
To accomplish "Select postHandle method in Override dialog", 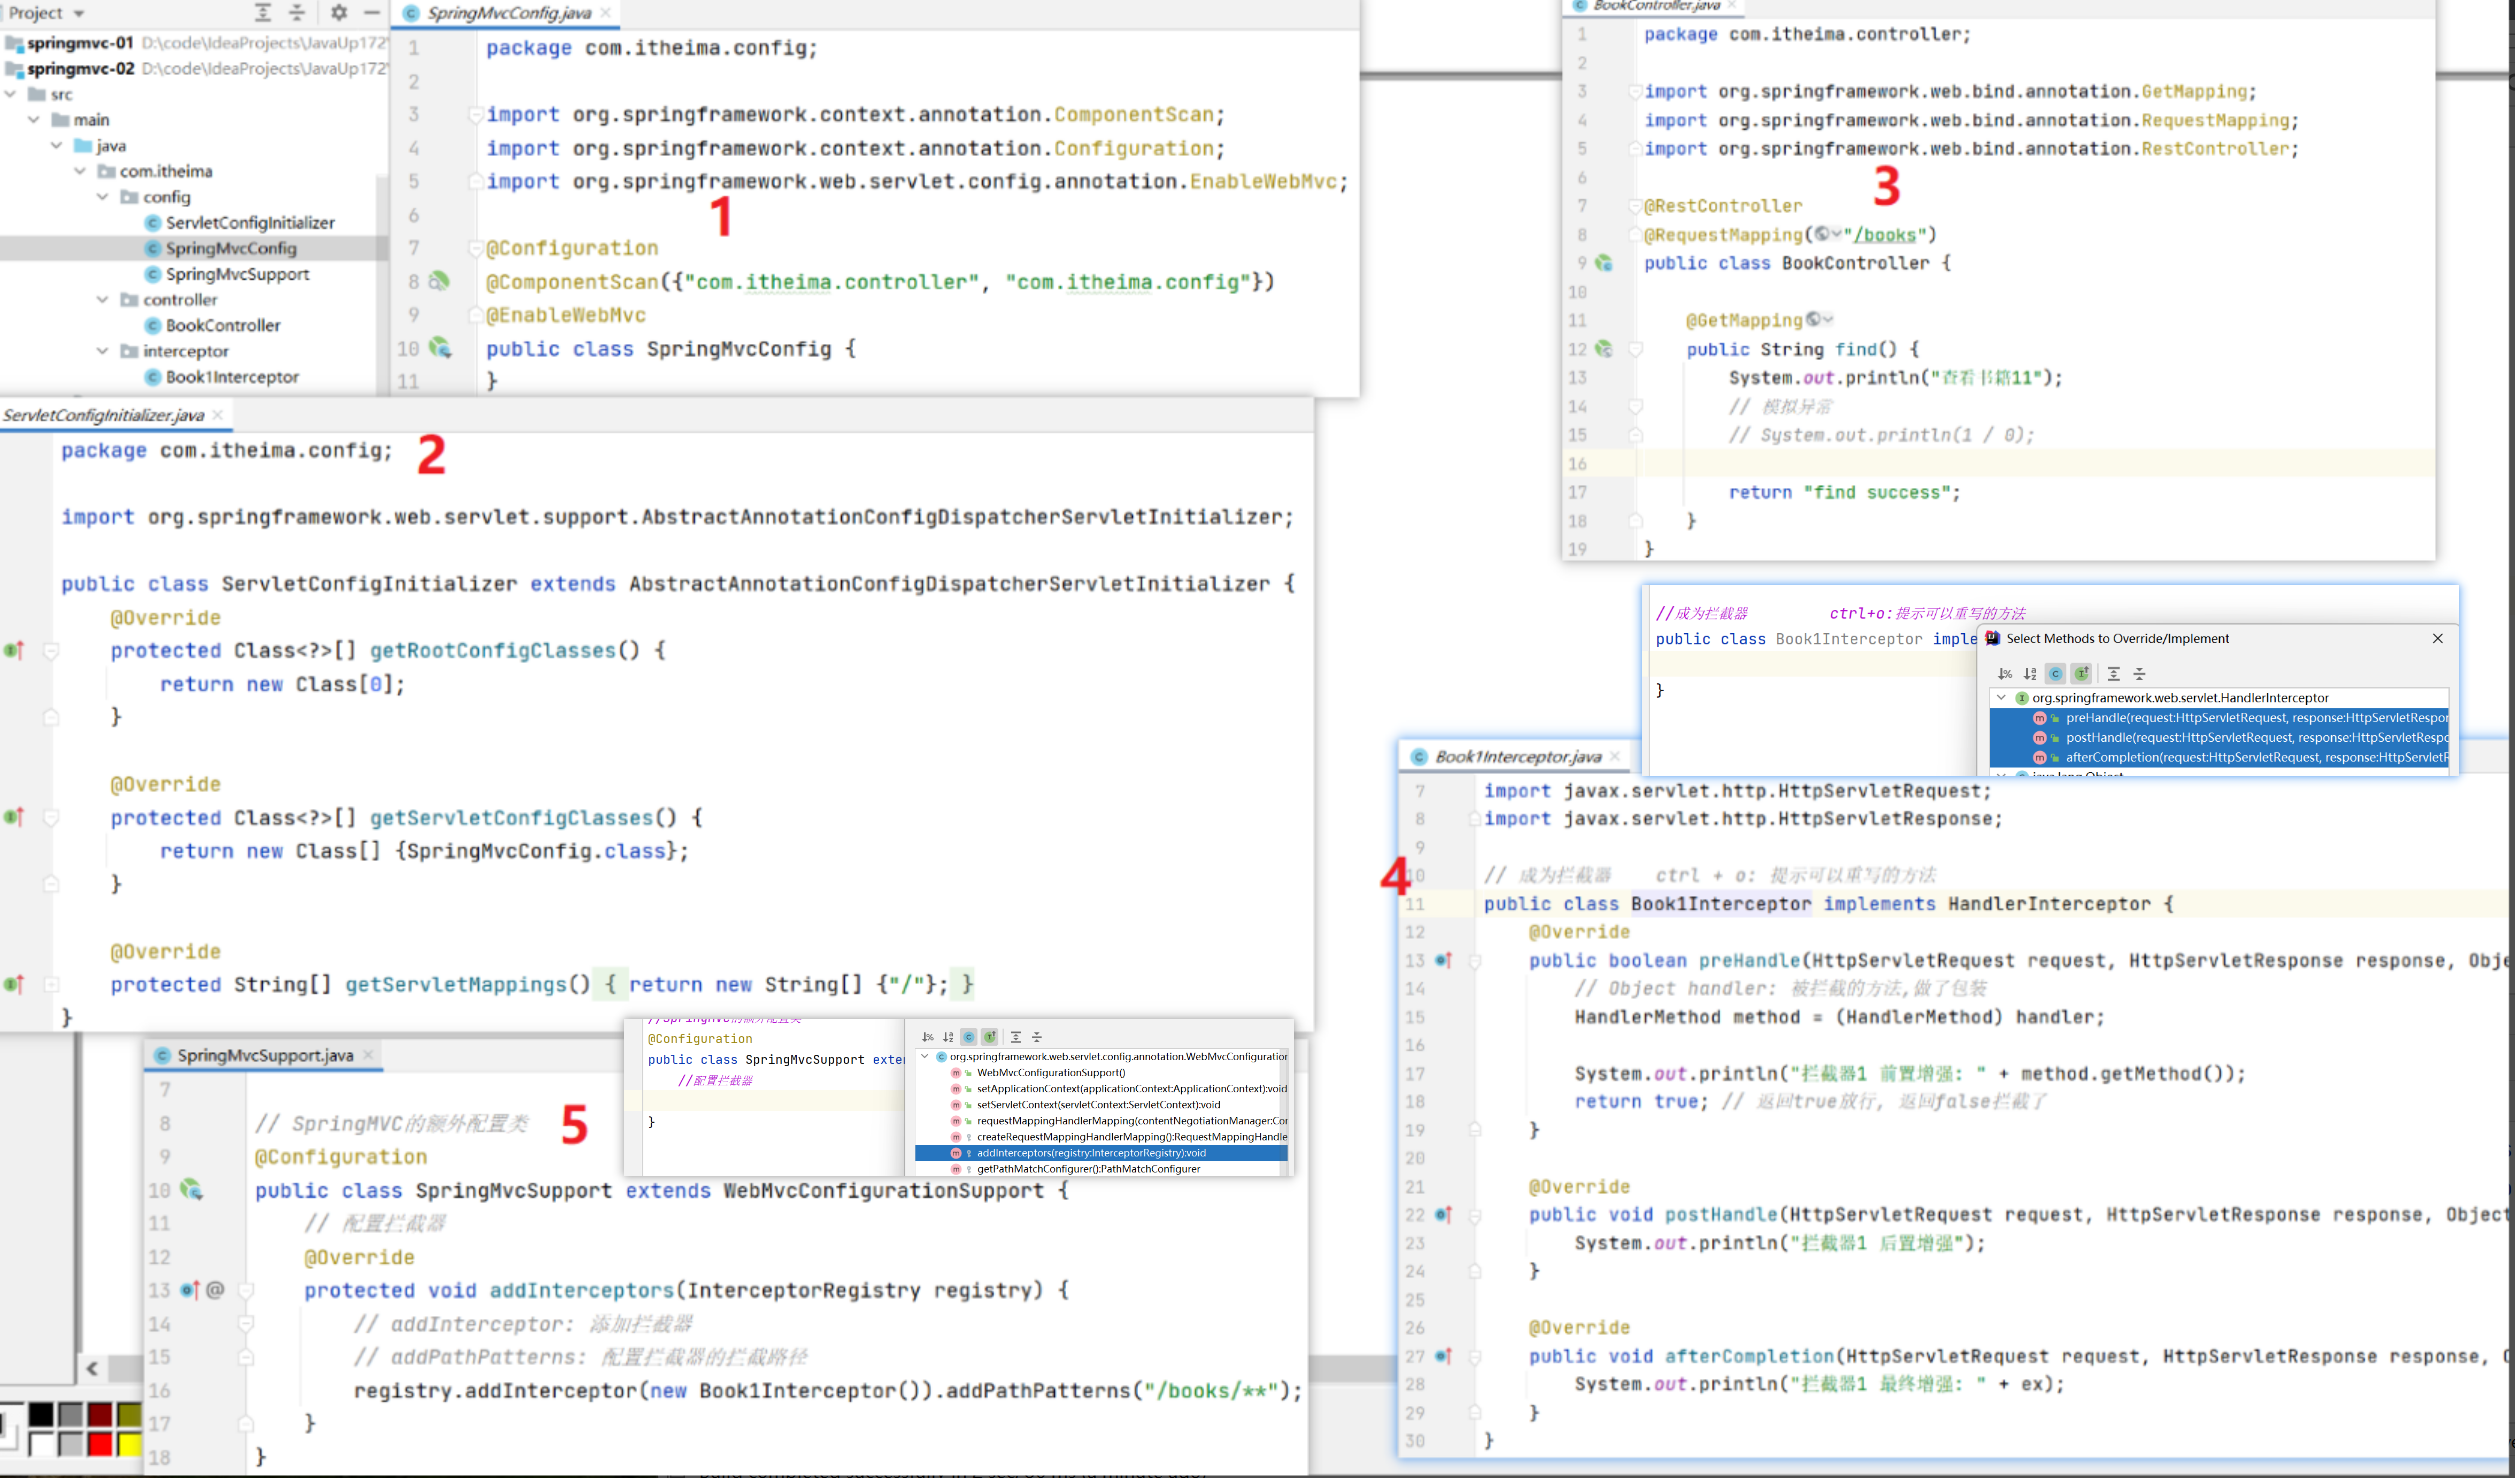I will pos(2219,738).
